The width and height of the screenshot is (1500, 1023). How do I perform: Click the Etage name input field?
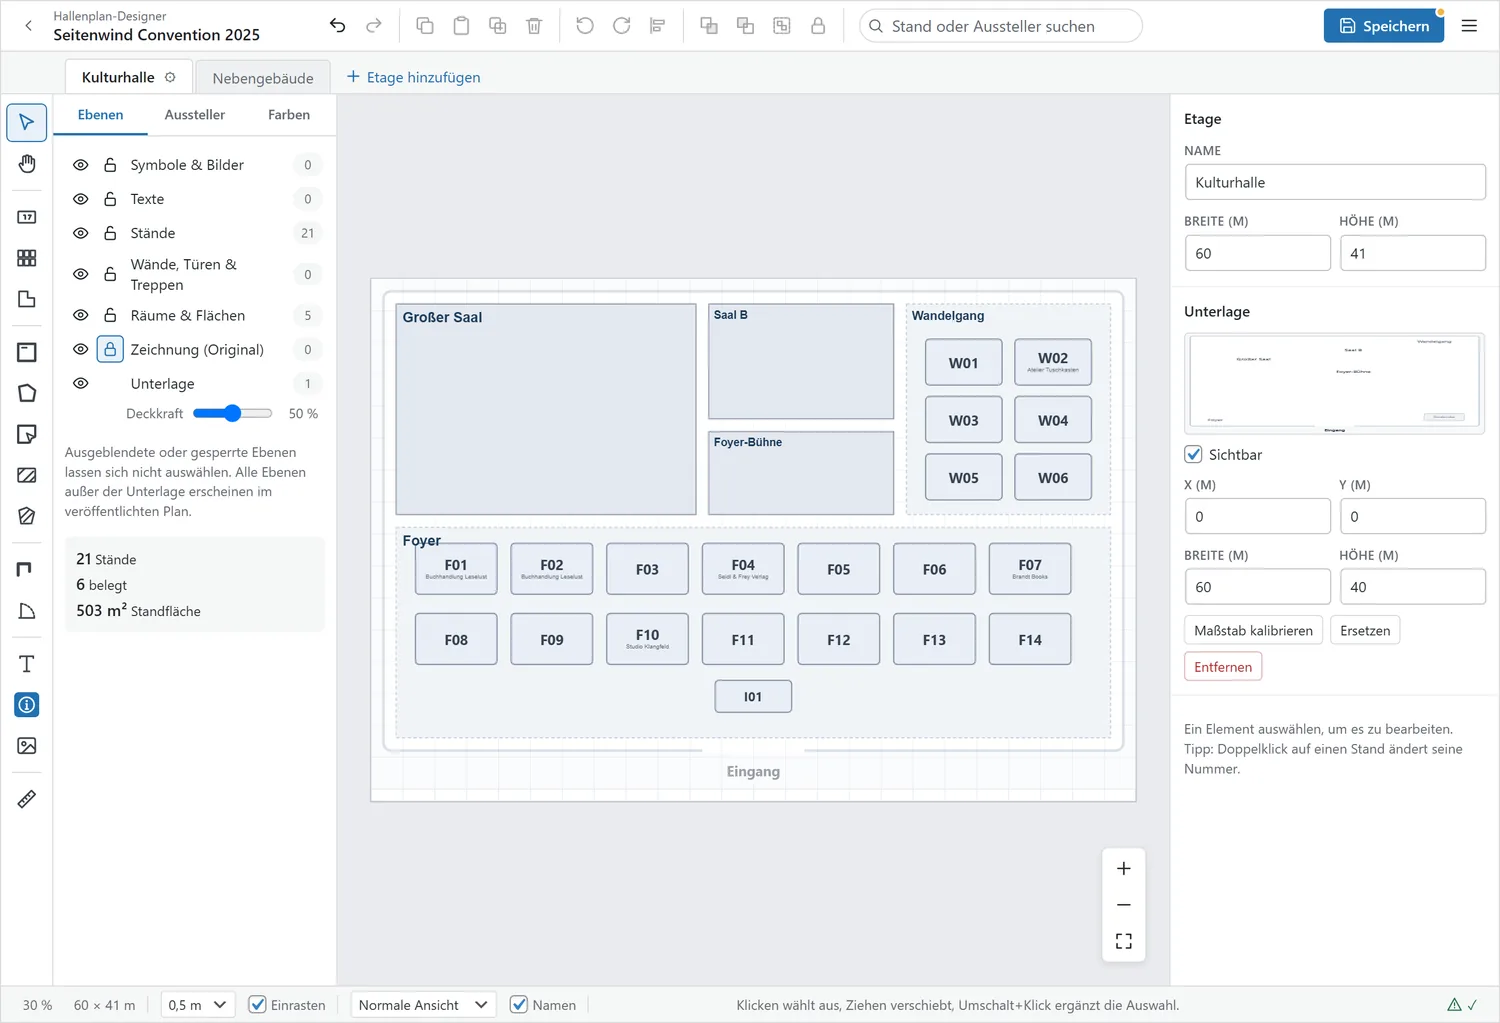coord(1335,182)
